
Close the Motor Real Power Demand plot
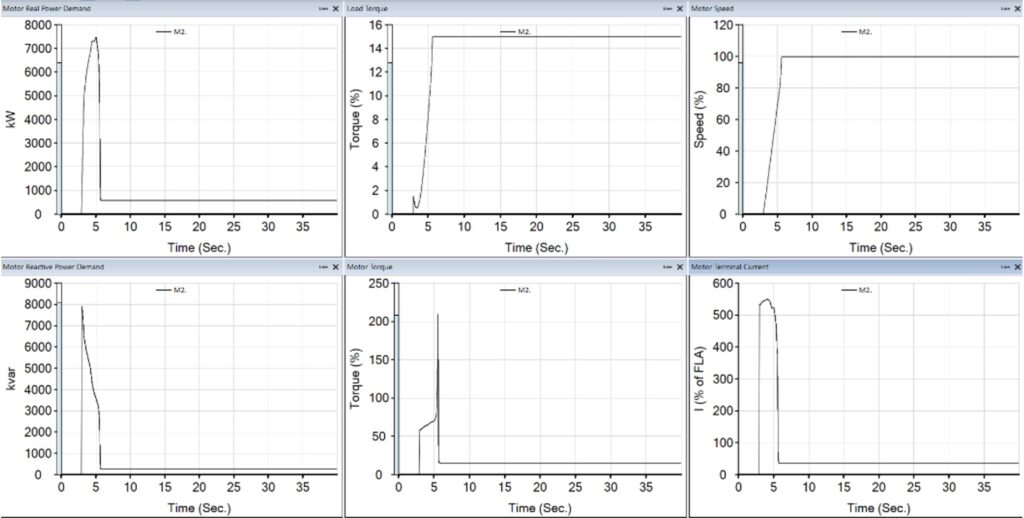[334, 9]
